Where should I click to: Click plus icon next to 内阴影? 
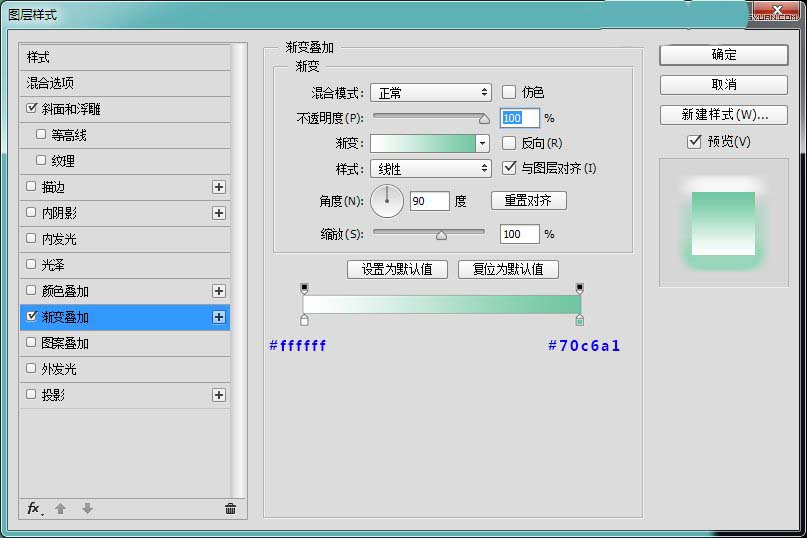point(219,213)
